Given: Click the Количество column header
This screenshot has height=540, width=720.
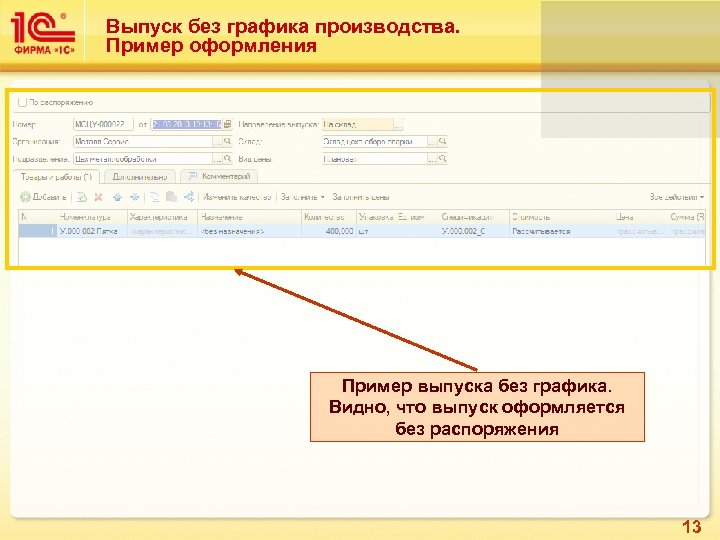Looking at the screenshot, I should pos(329,217).
